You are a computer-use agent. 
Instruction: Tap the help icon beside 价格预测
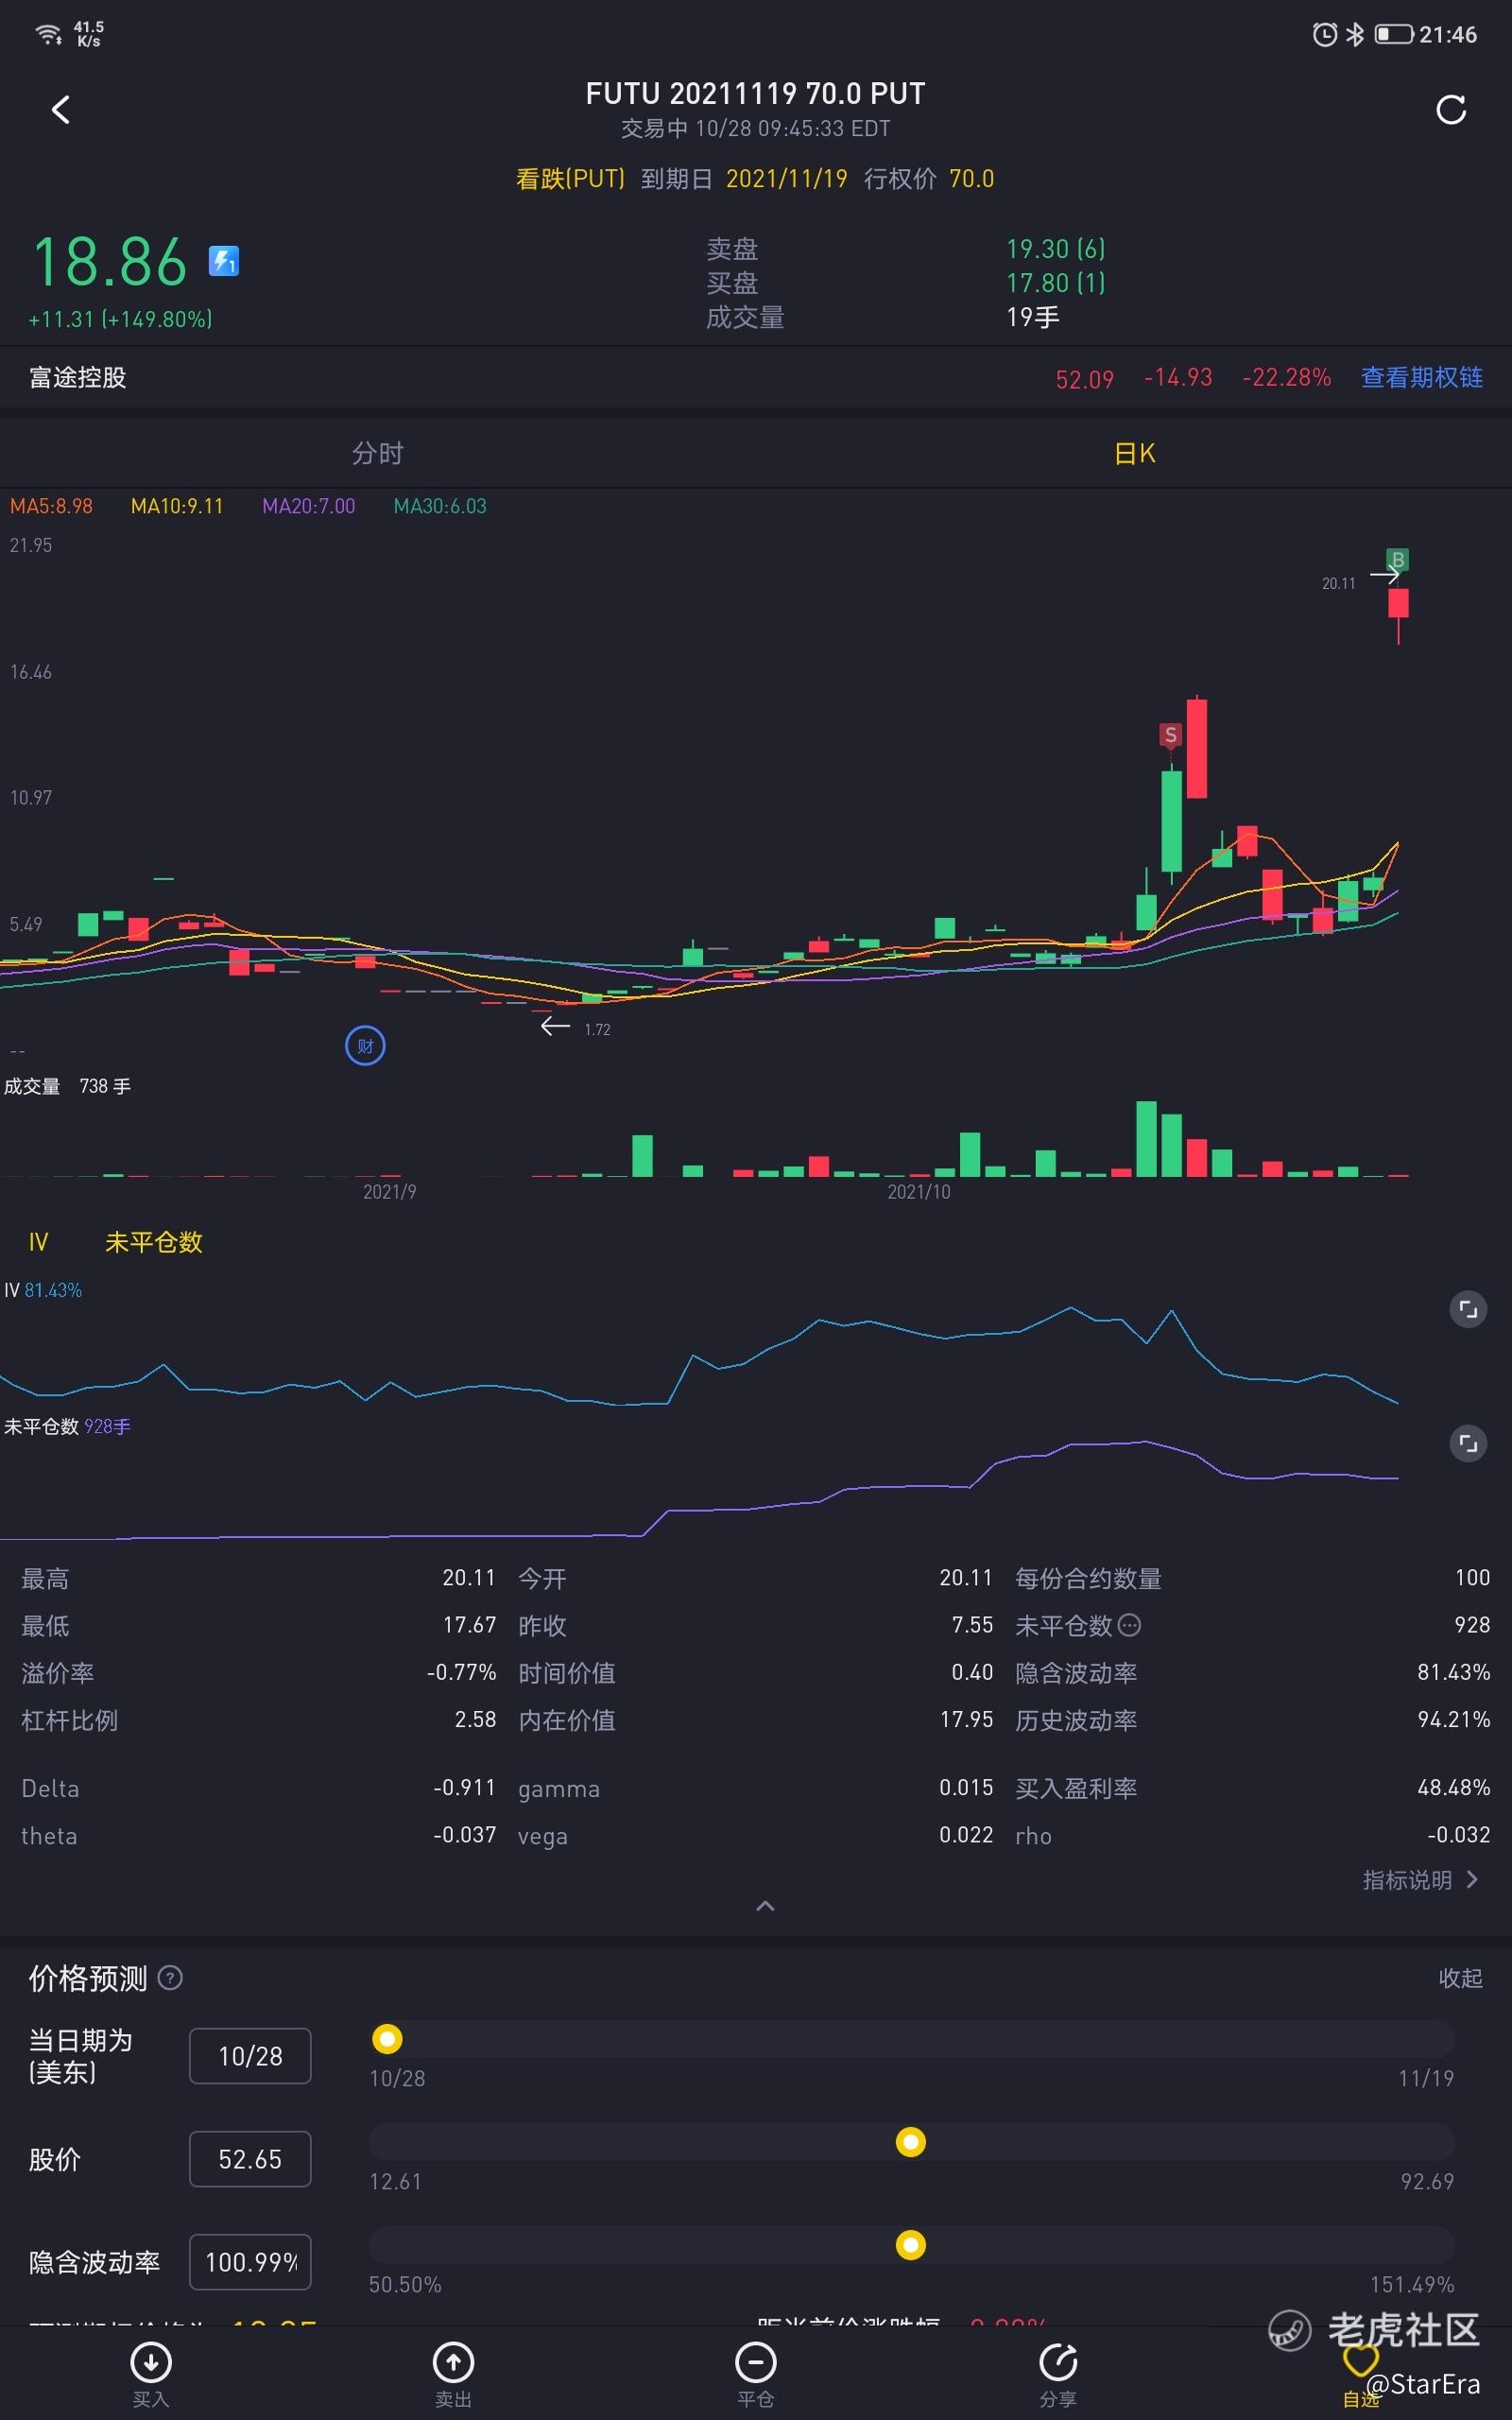click(x=171, y=1977)
